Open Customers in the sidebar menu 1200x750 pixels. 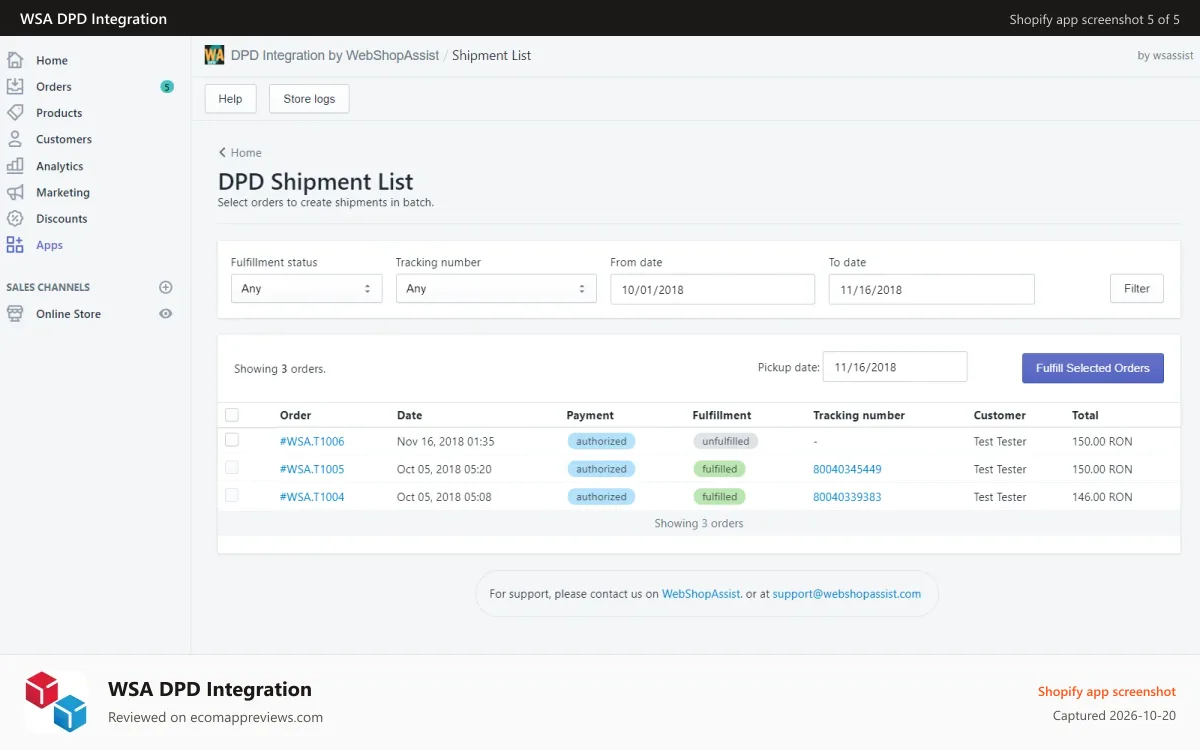click(x=64, y=139)
